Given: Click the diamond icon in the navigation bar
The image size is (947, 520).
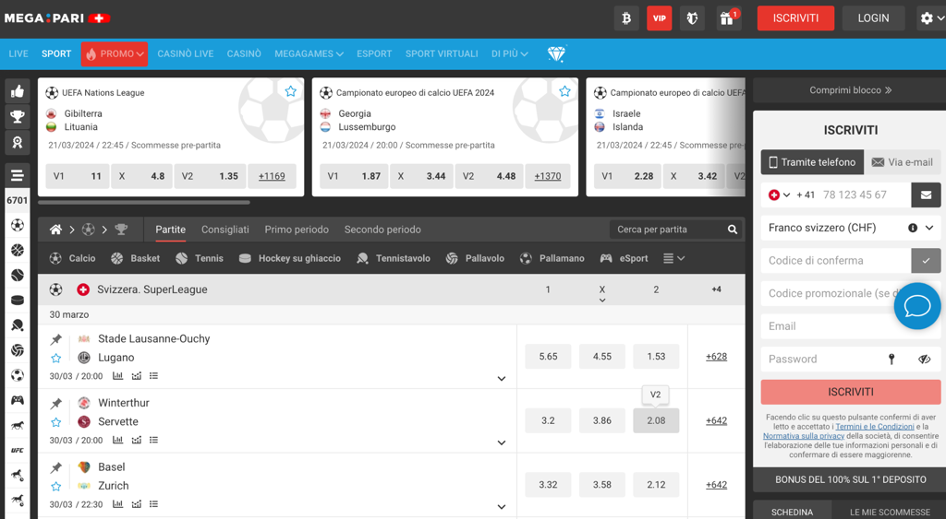Looking at the screenshot, I should [556, 54].
